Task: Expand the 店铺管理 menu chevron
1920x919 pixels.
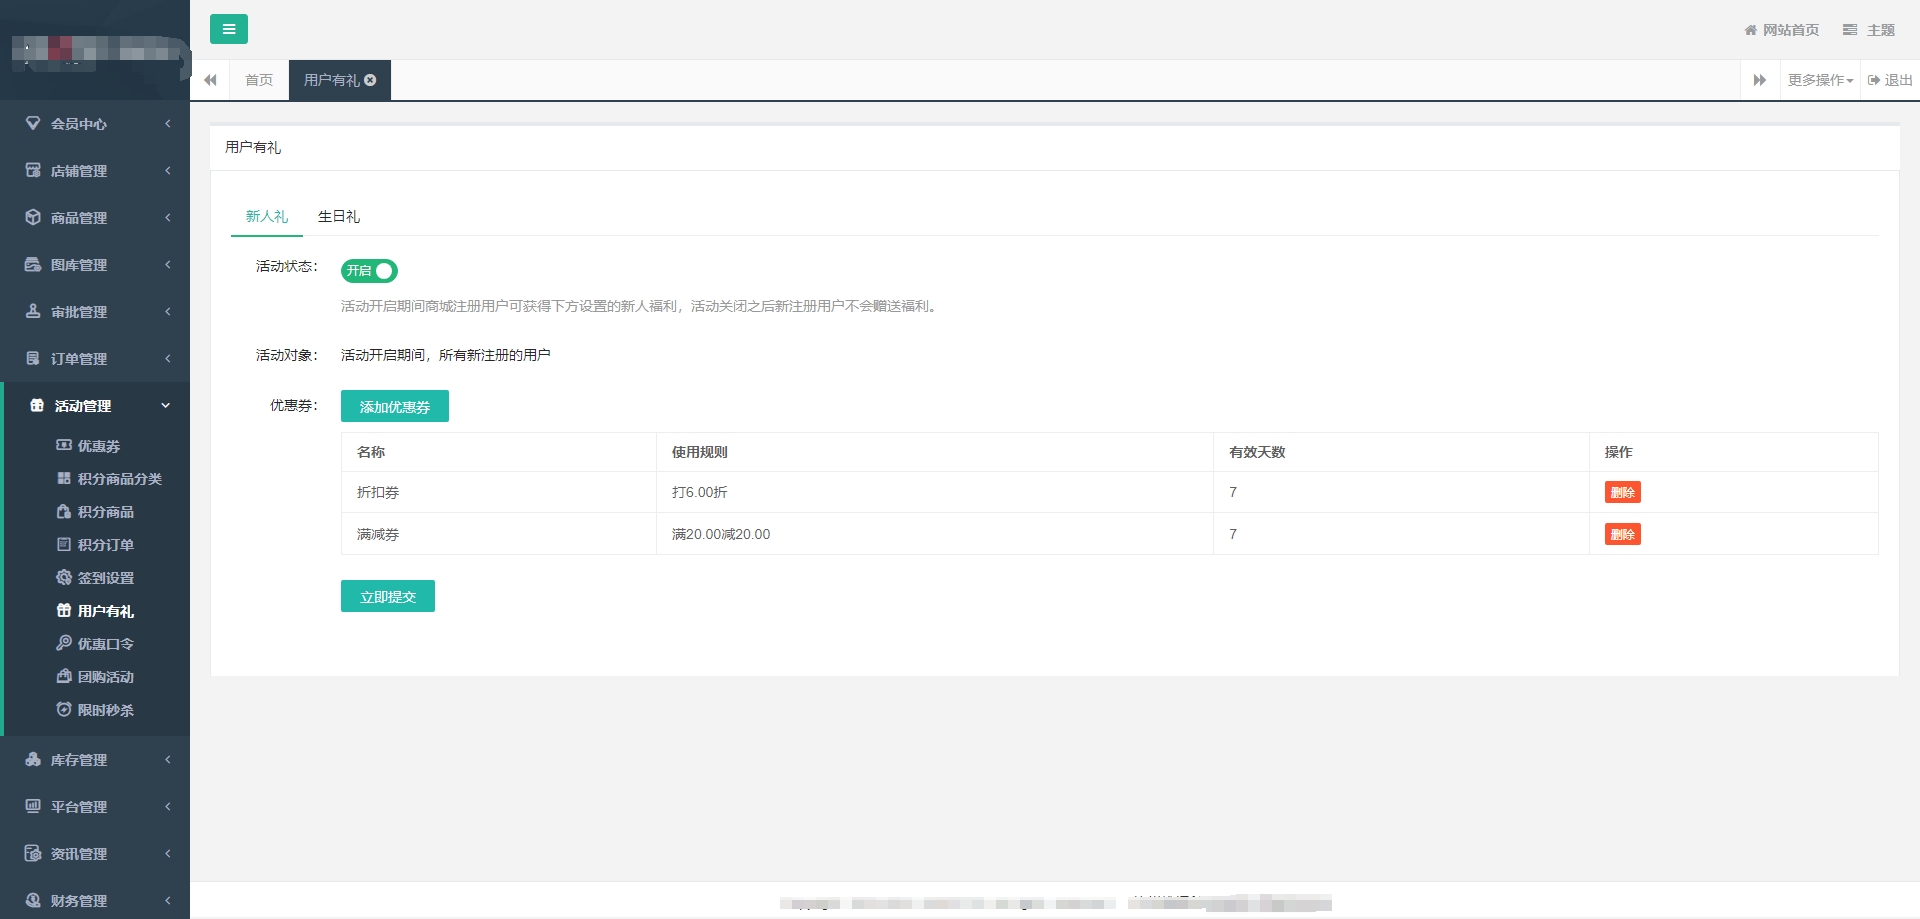Action: pyautogui.click(x=167, y=170)
